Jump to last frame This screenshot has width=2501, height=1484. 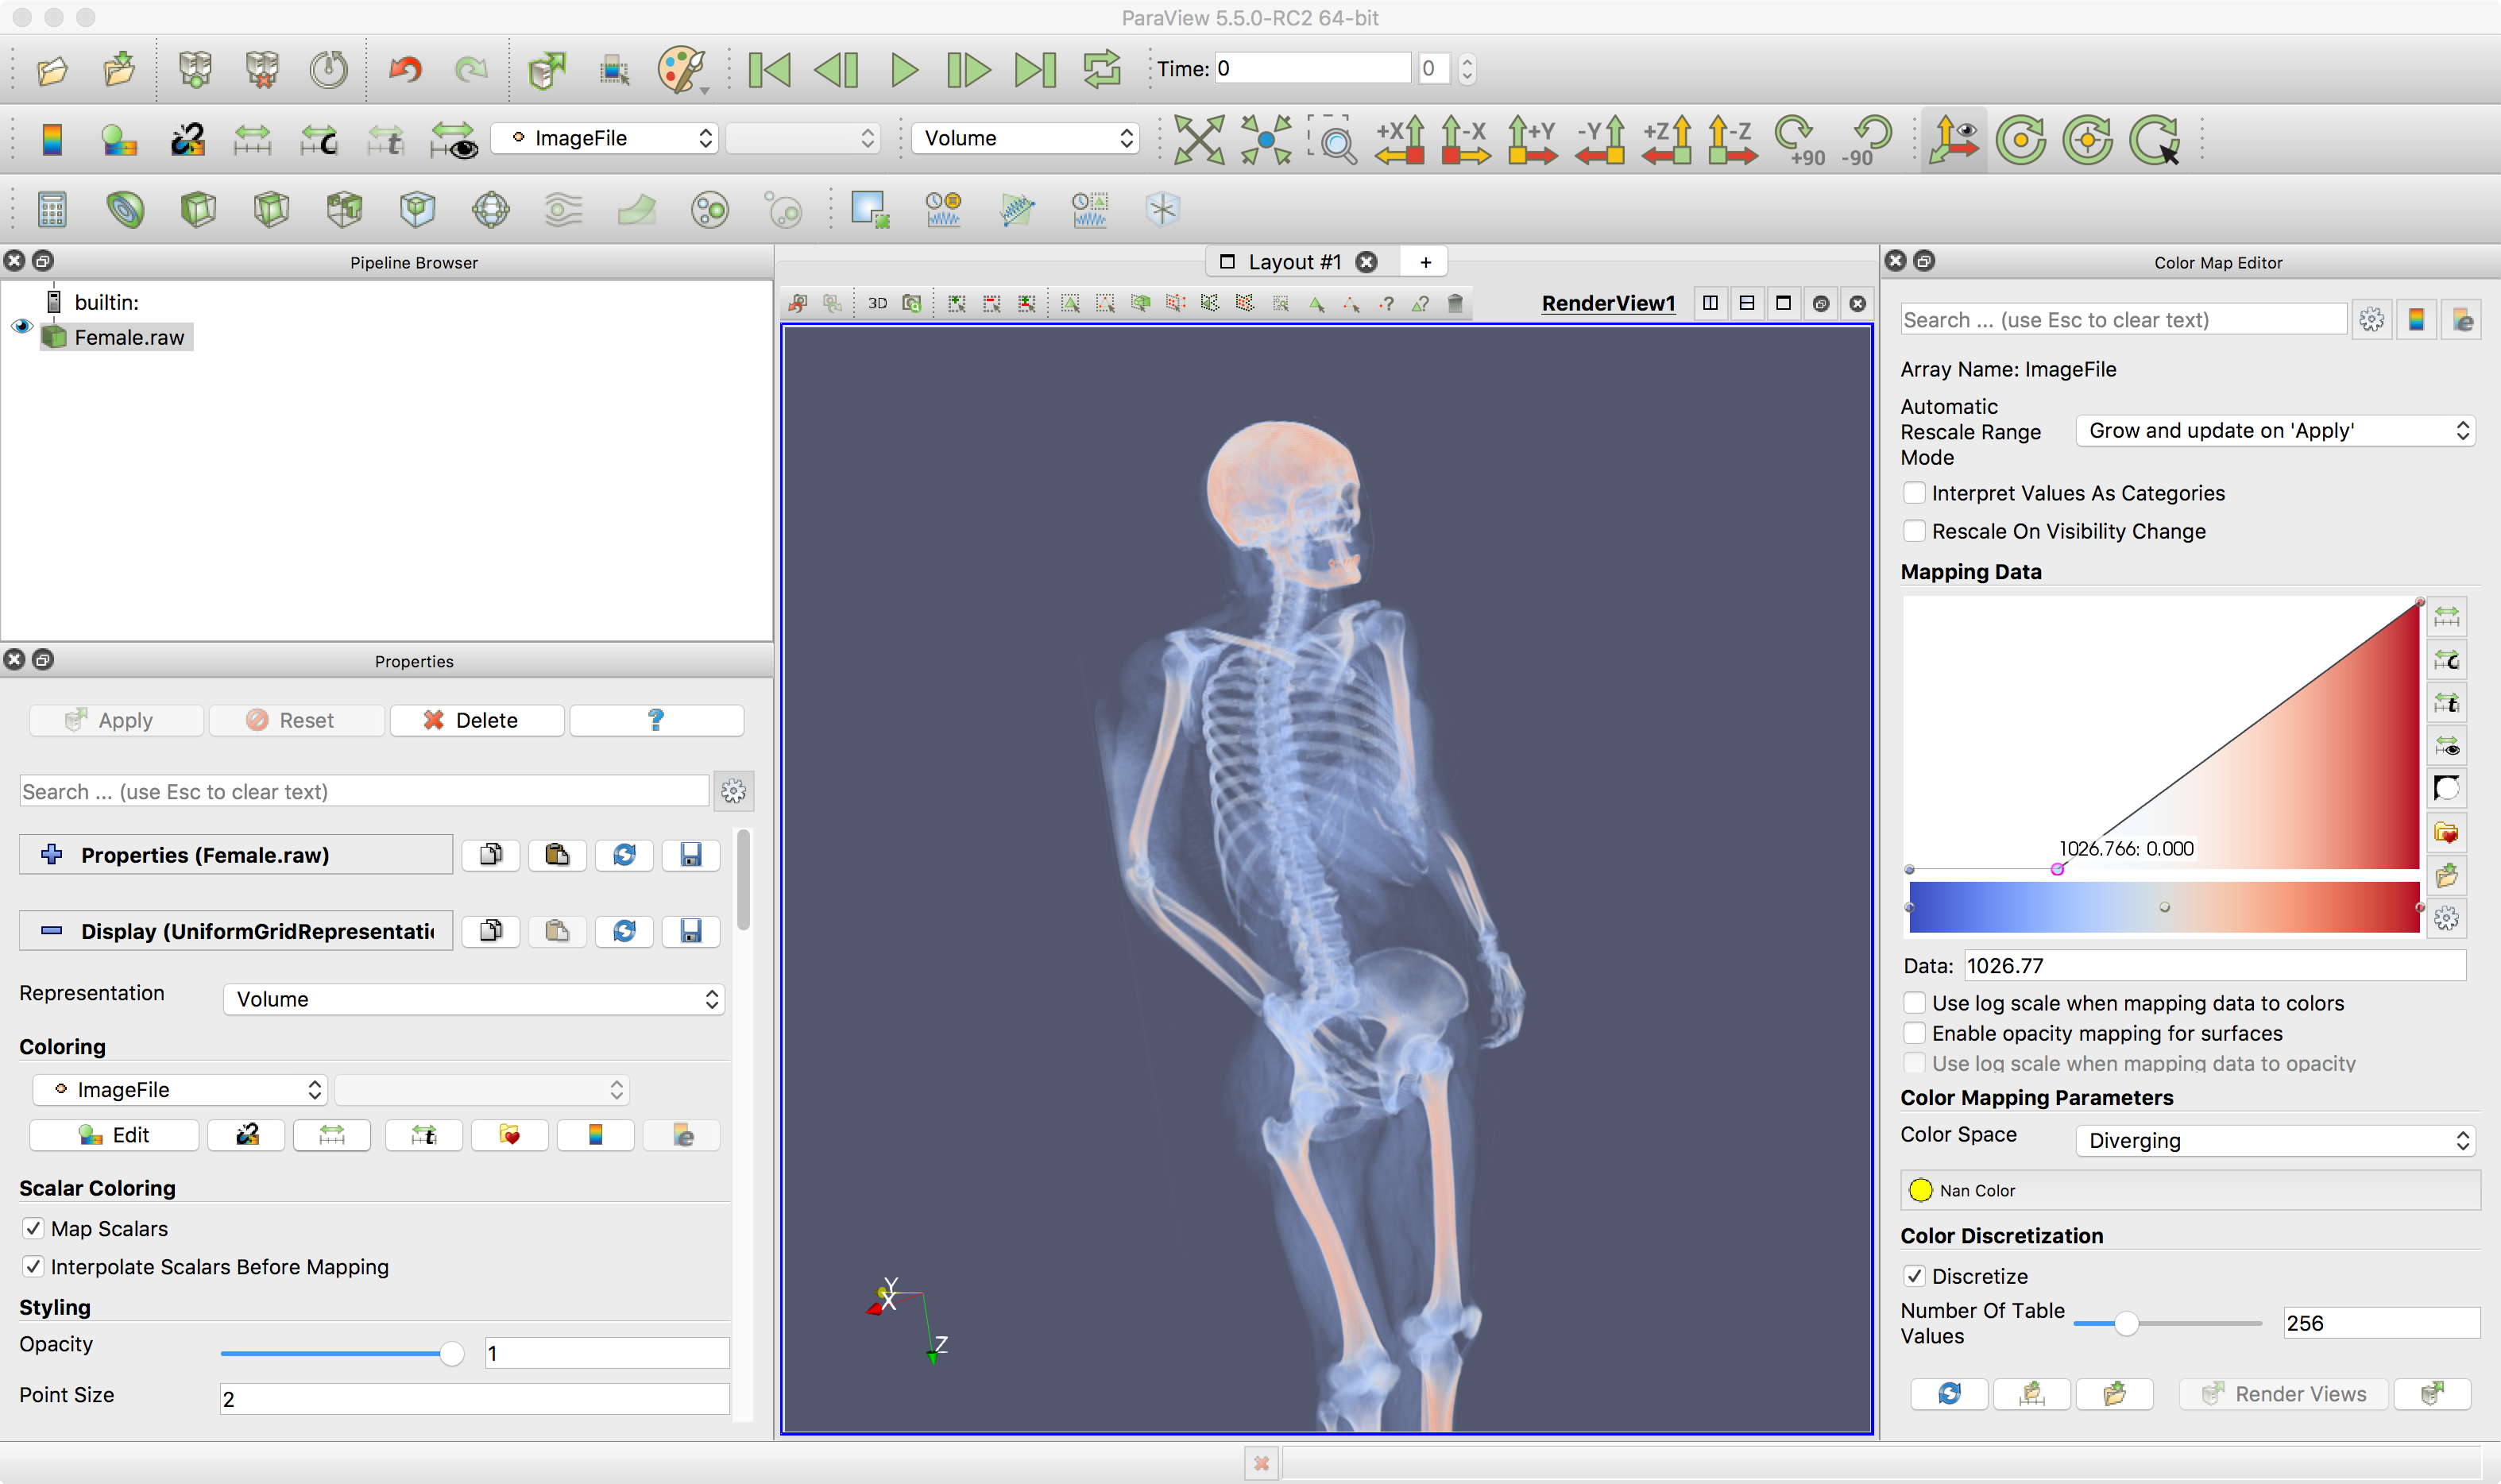click(1035, 69)
